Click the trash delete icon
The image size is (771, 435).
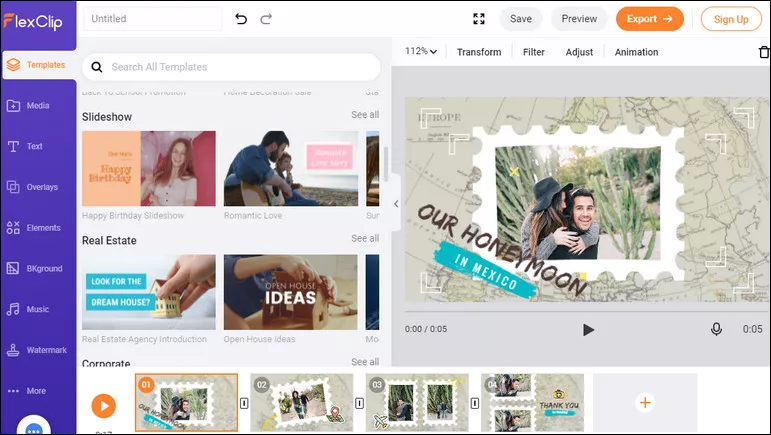point(764,52)
